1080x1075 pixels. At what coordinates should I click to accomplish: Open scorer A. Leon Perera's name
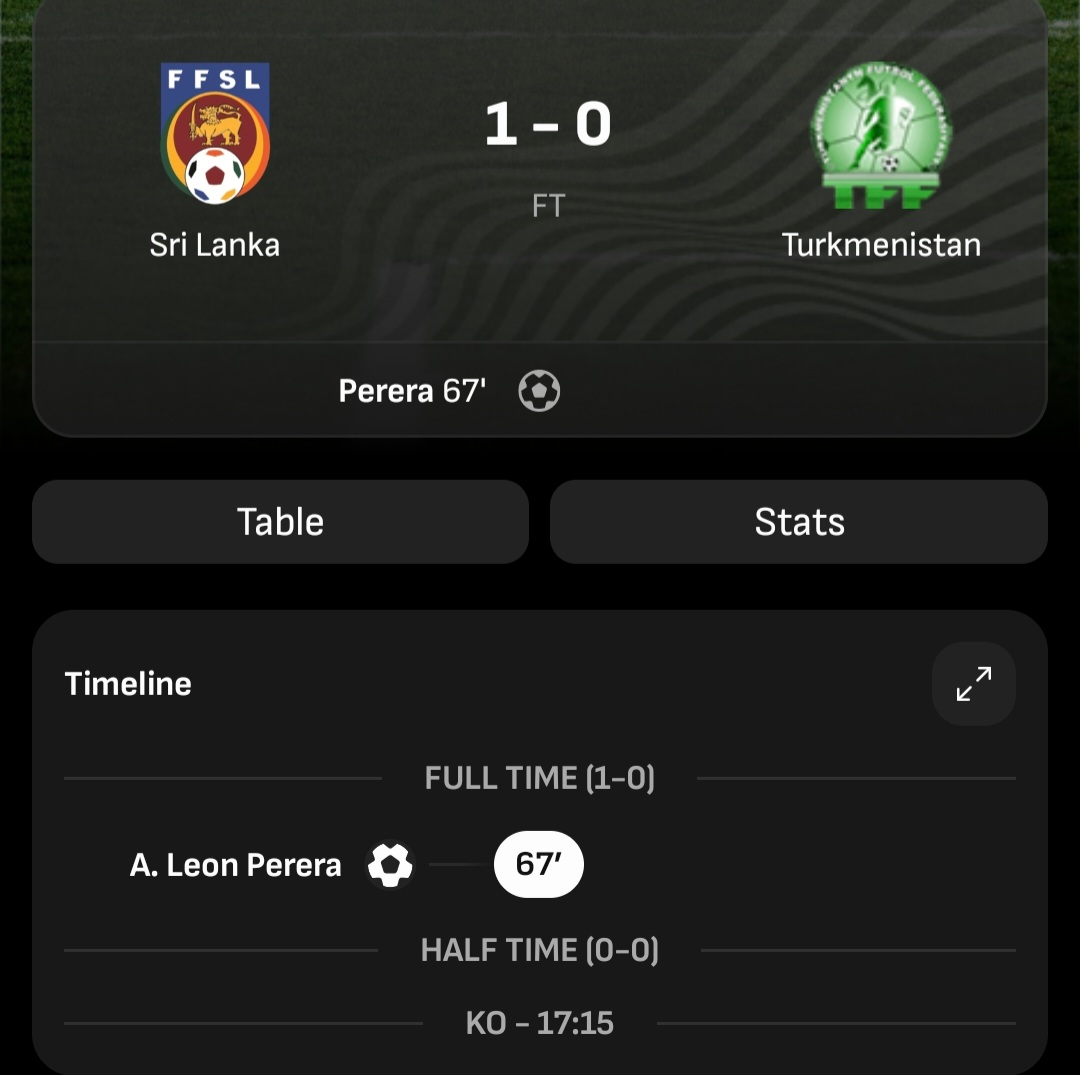(236, 865)
